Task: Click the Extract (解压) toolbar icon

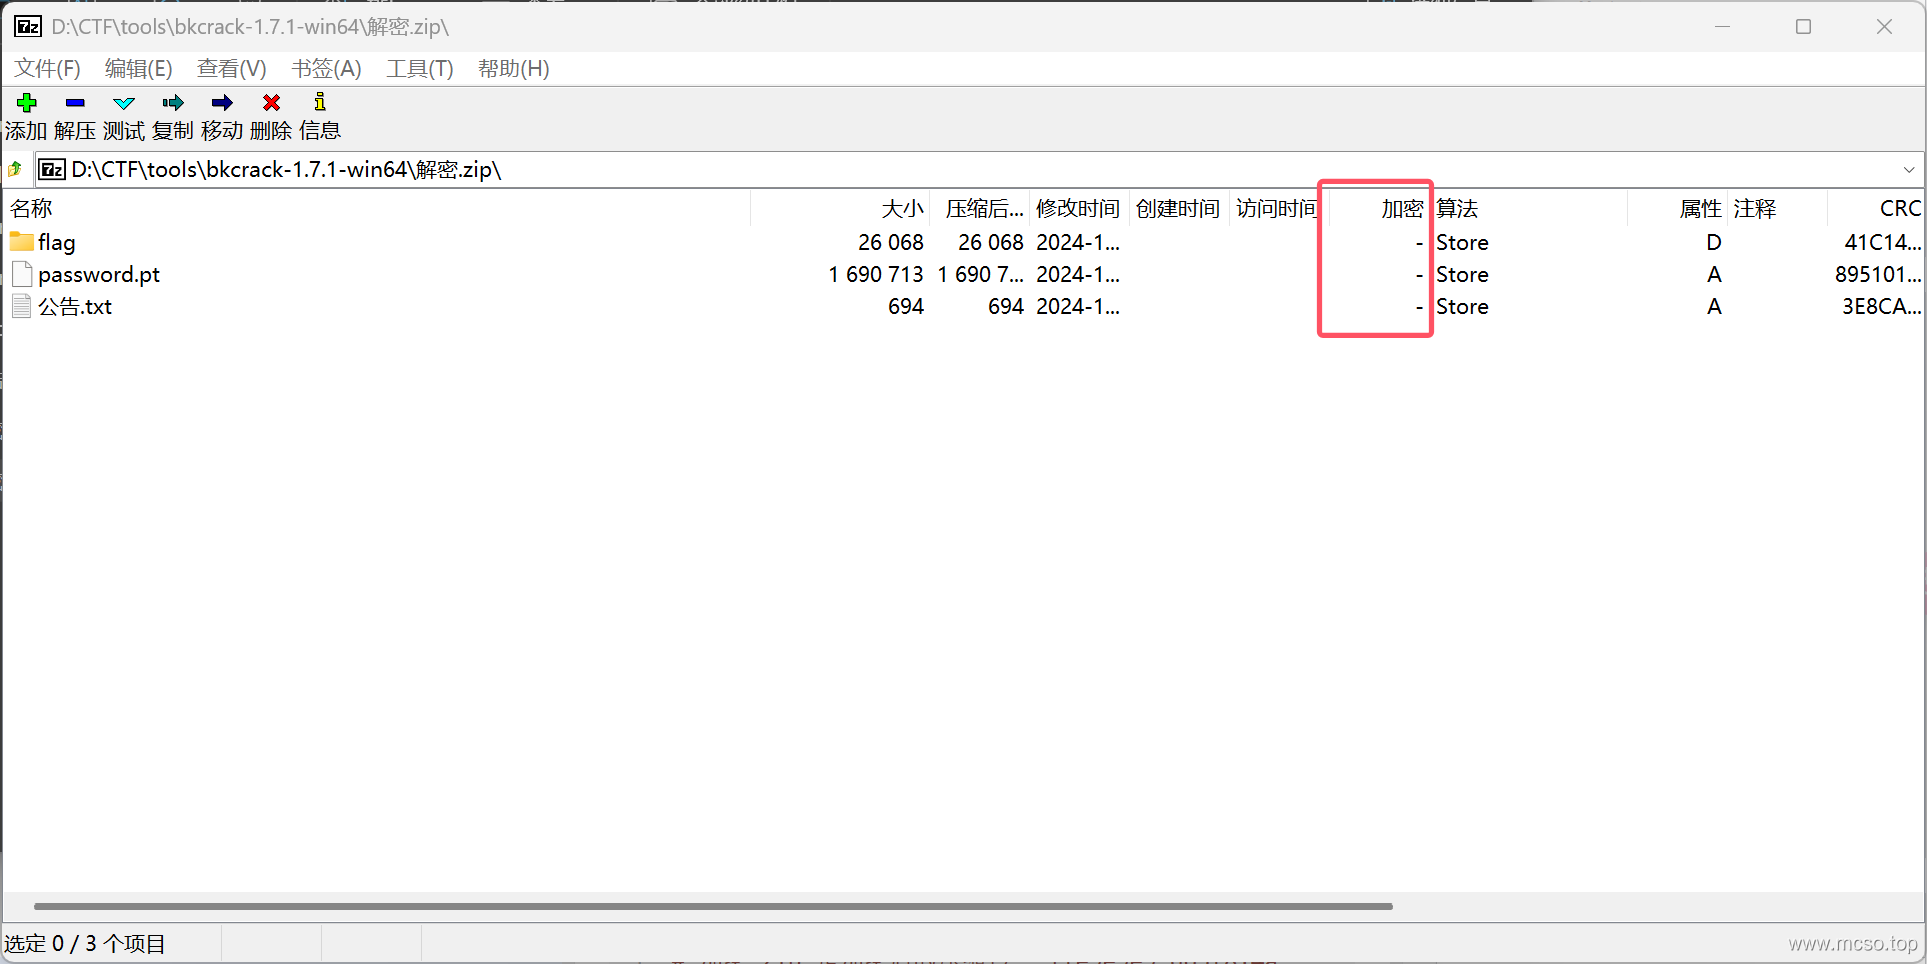Action: point(75,103)
